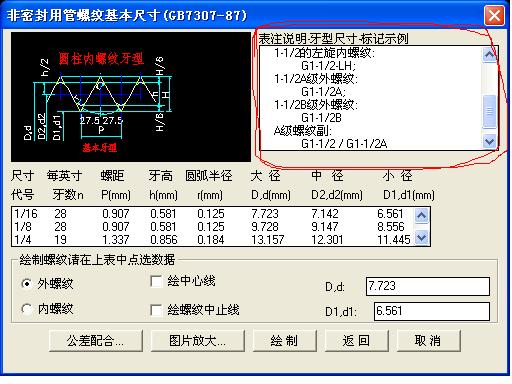Viewport: 512px width, 384px height.
Task: Click the A级螺纹副: line in notes
Action: [x=303, y=131]
